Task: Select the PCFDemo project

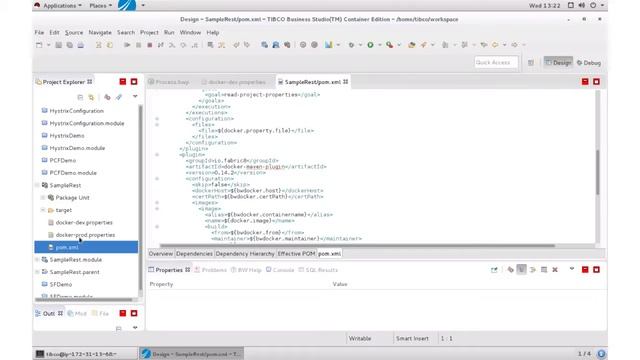Action: click(62, 160)
